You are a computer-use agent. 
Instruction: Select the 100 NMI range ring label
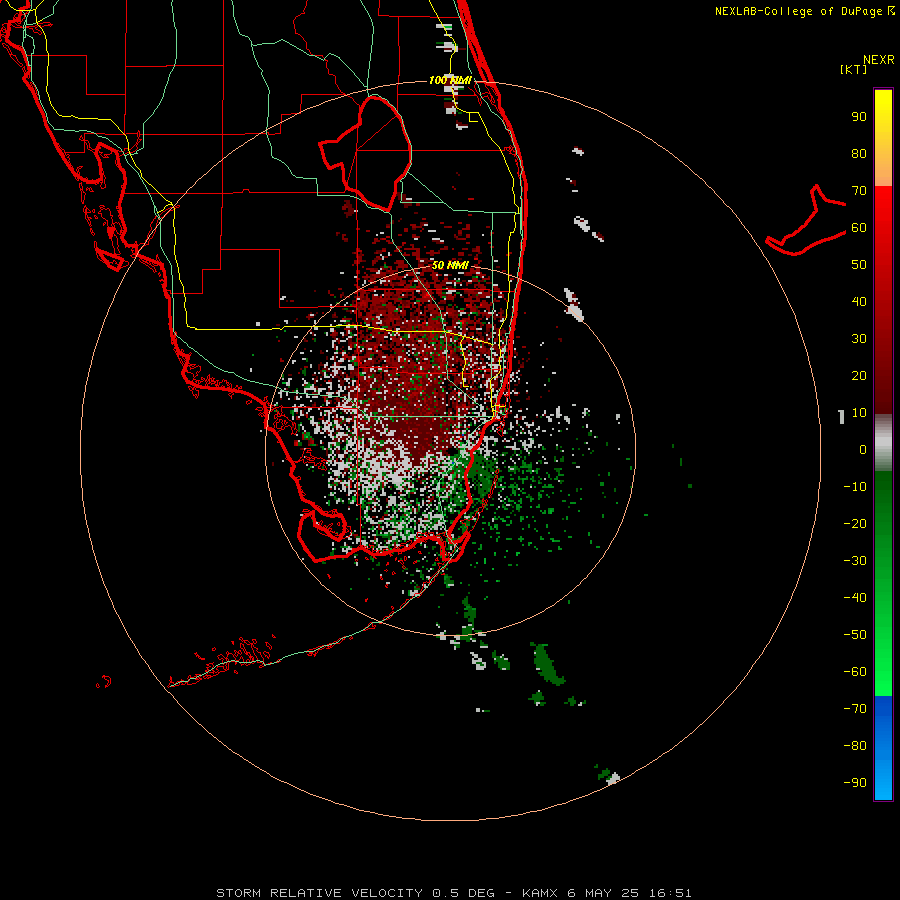450,80
